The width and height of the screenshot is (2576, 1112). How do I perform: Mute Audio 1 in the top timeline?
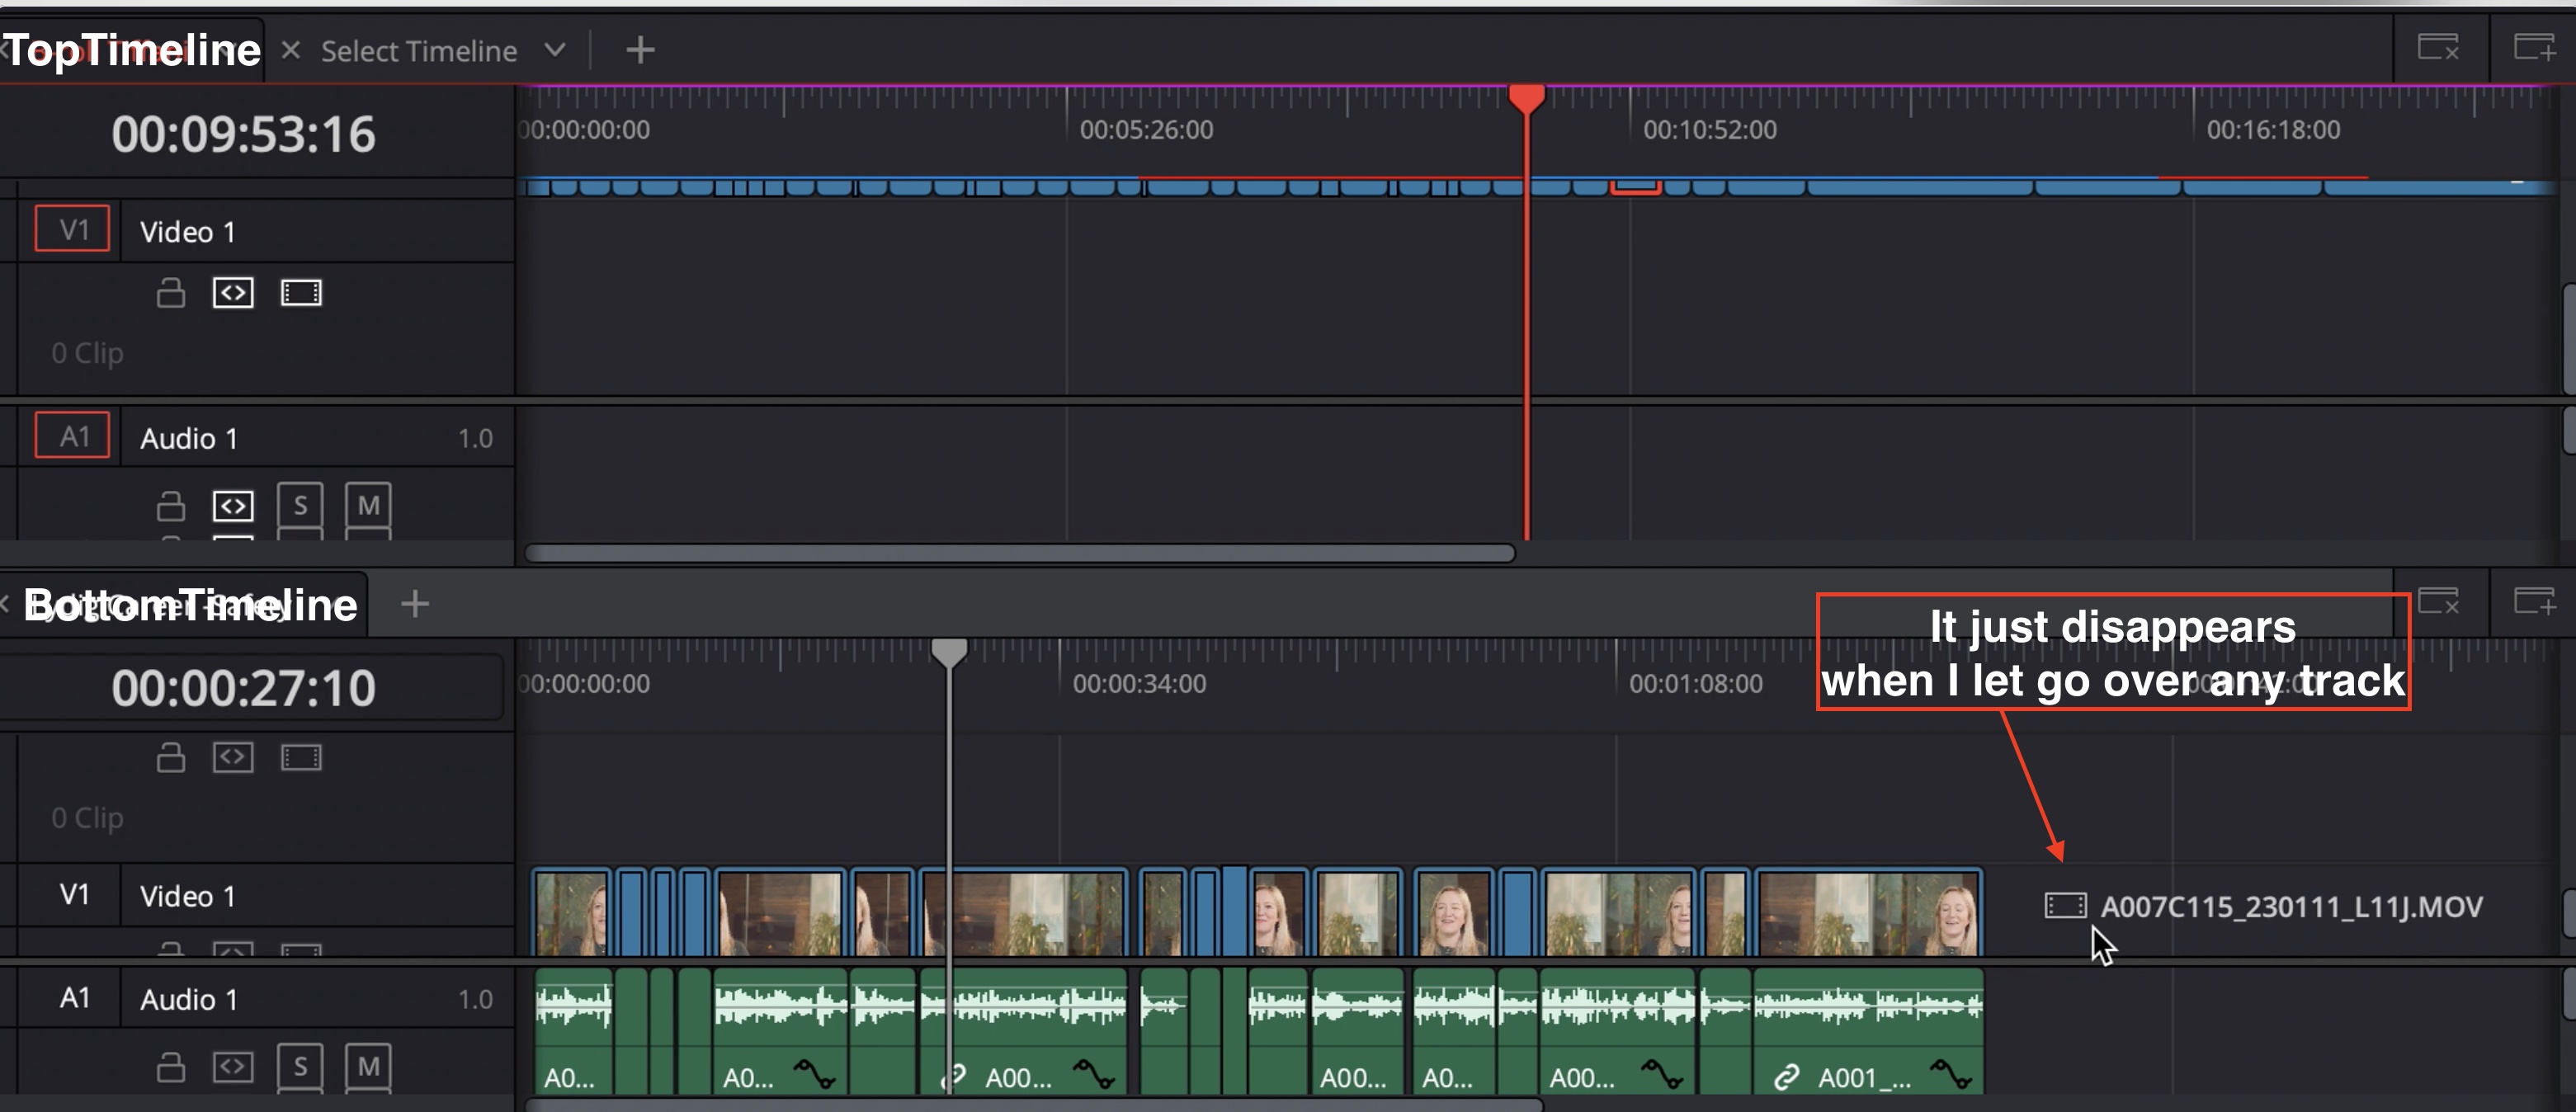[x=368, y=505]
